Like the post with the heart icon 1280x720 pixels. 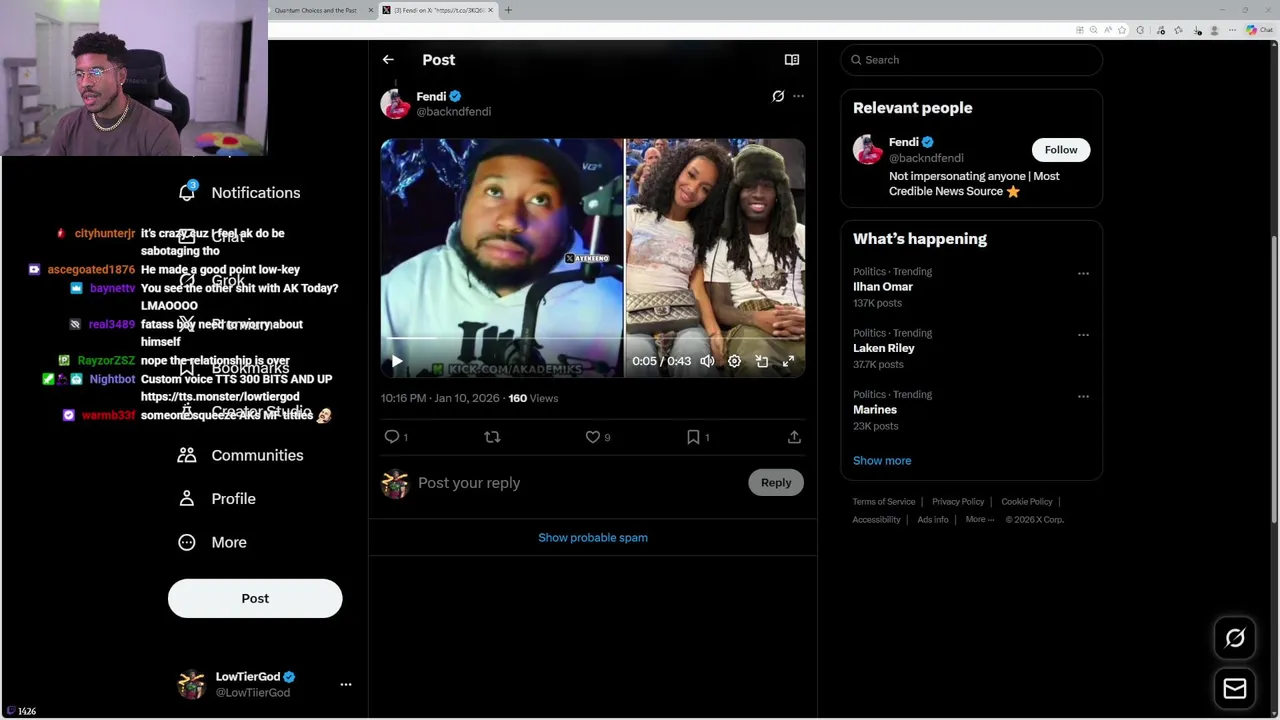point(592,437)
